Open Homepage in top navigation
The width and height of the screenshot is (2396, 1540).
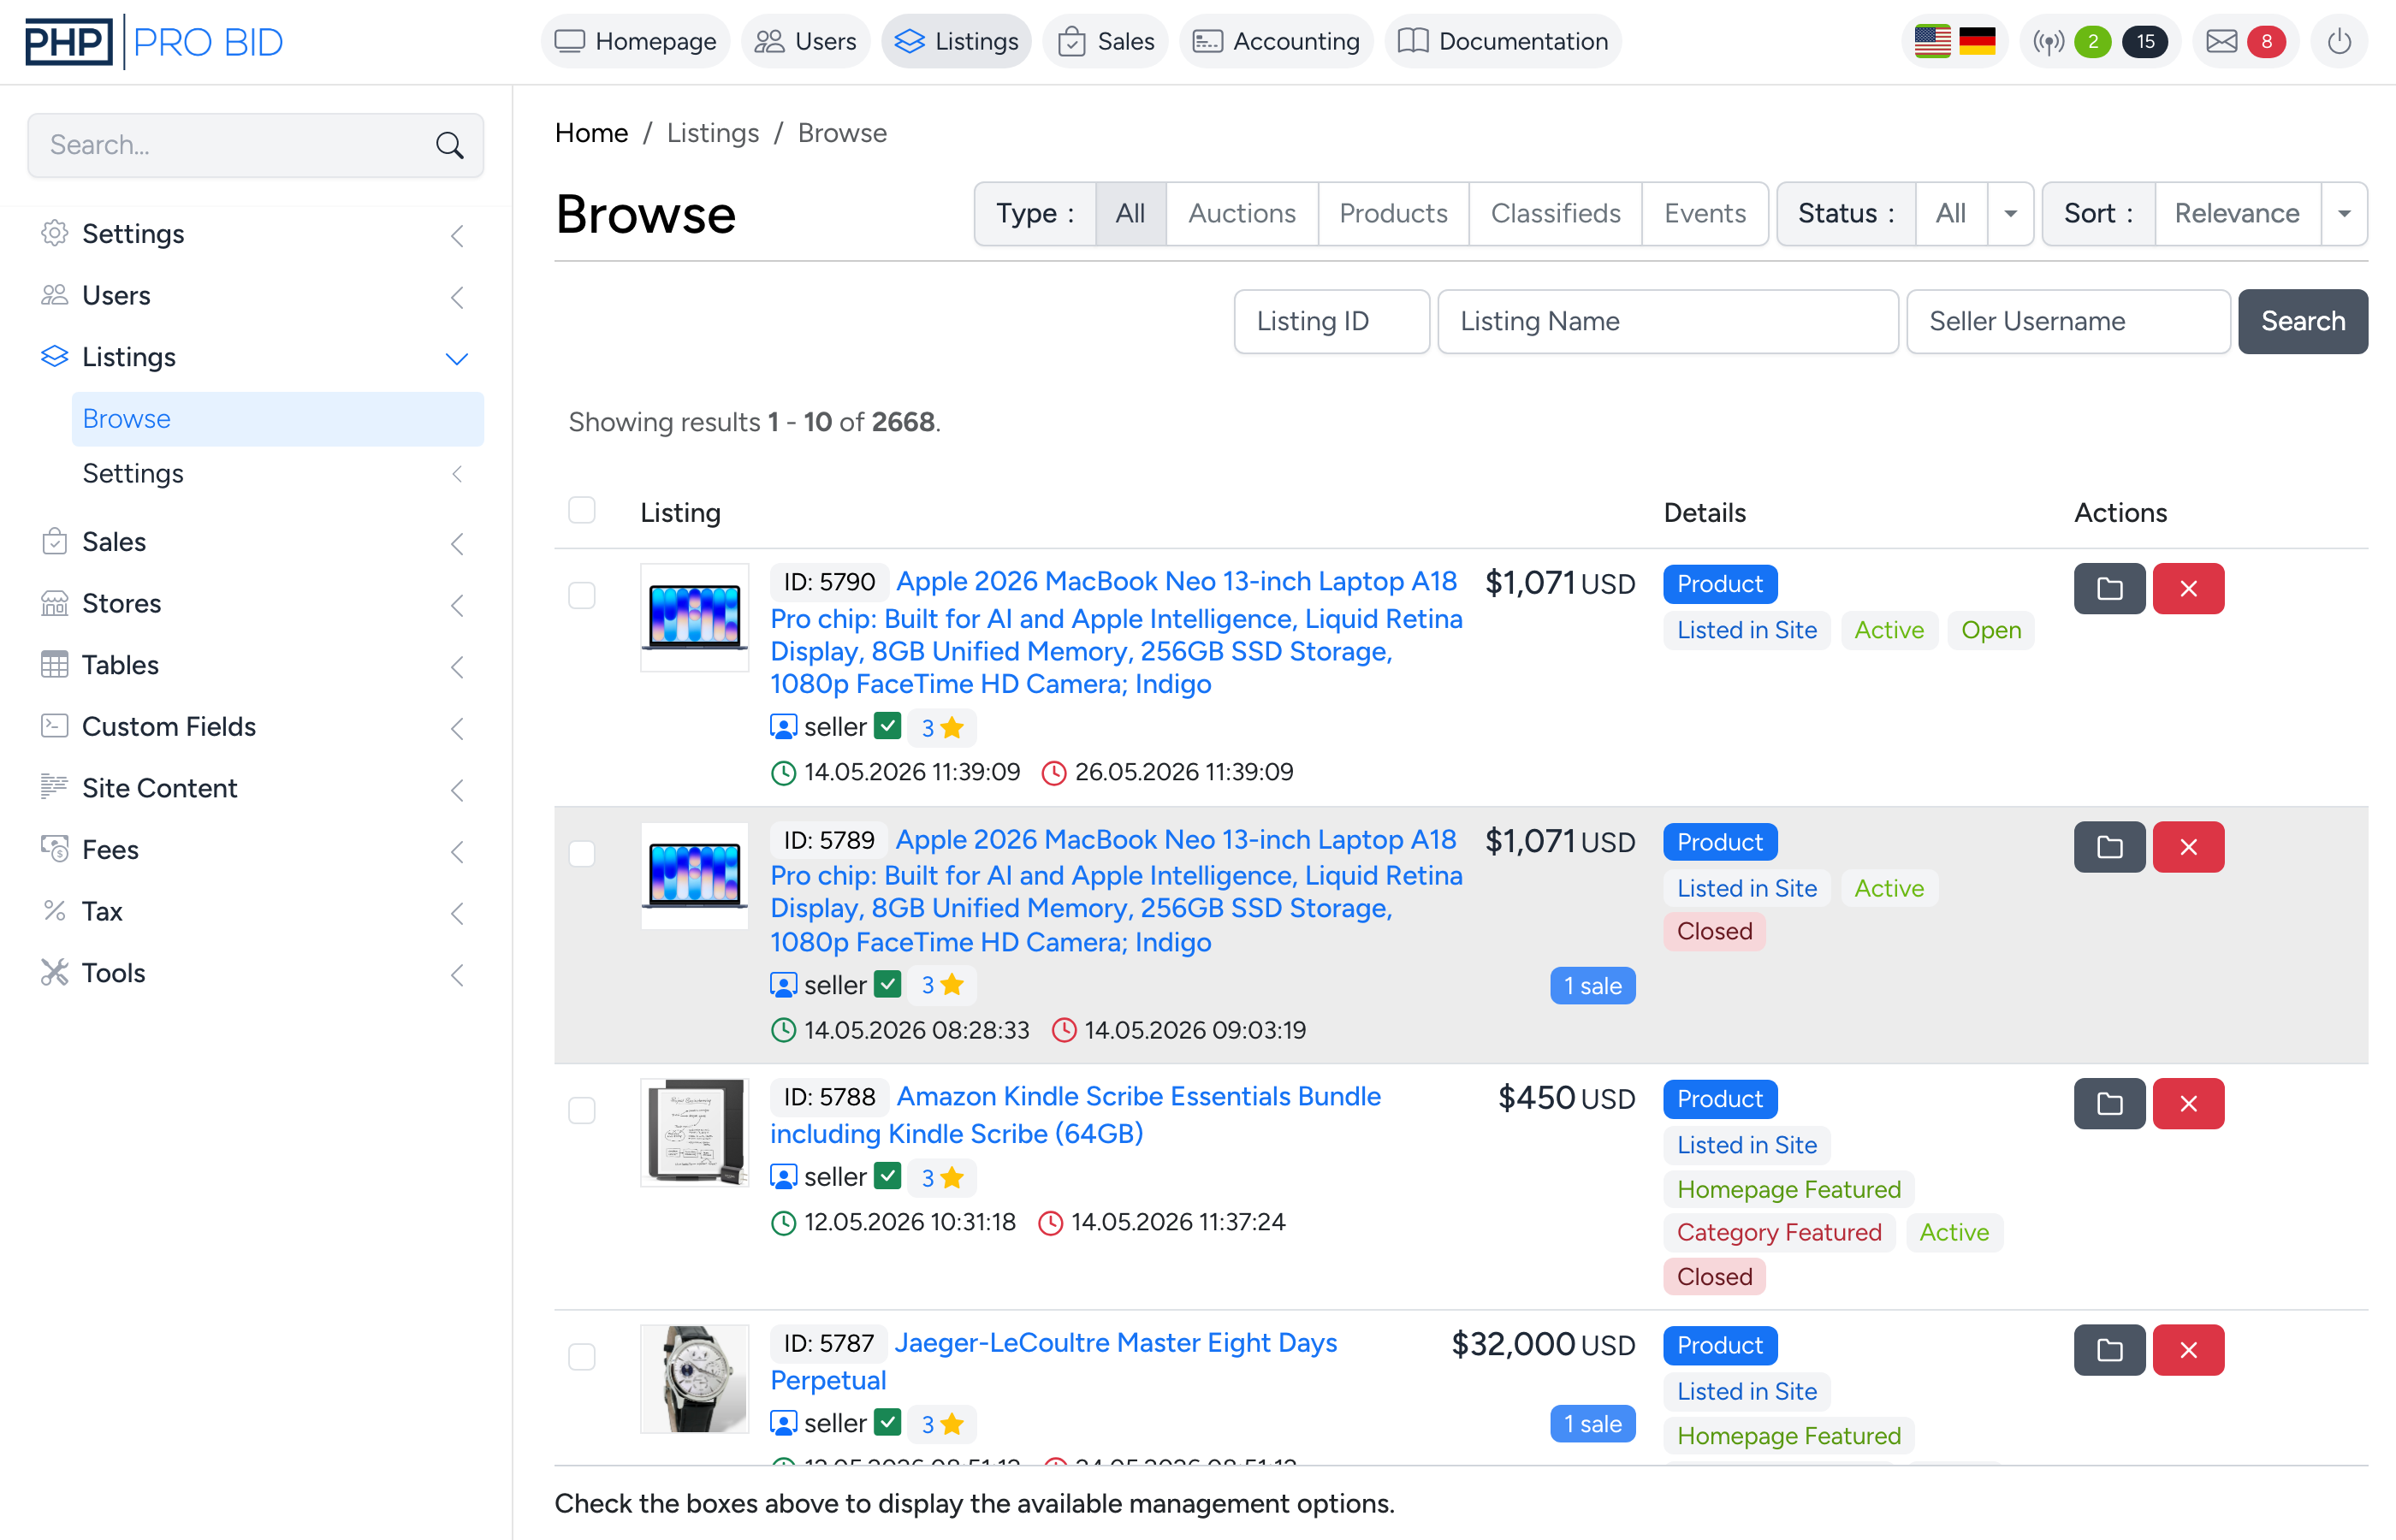tap(636, 42)
